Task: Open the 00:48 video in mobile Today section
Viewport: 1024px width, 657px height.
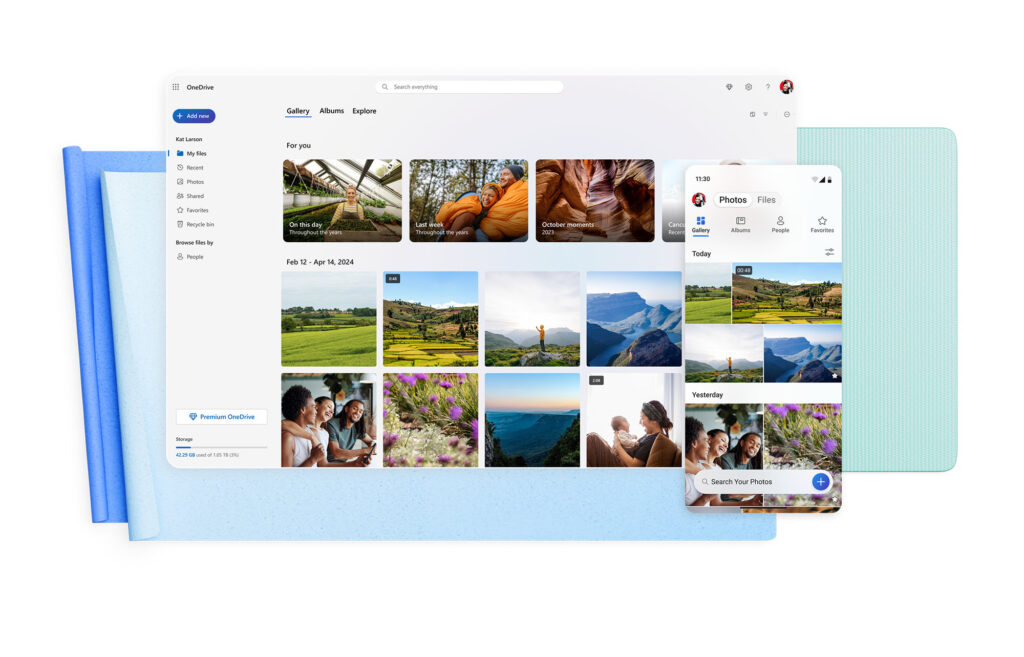Action: click(x=787, y=293)
